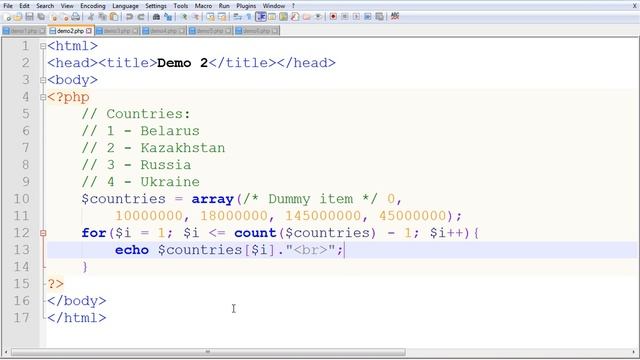
Task: Click the '// 2 - Kazakhstan' comment line
Action: point(153,148)
